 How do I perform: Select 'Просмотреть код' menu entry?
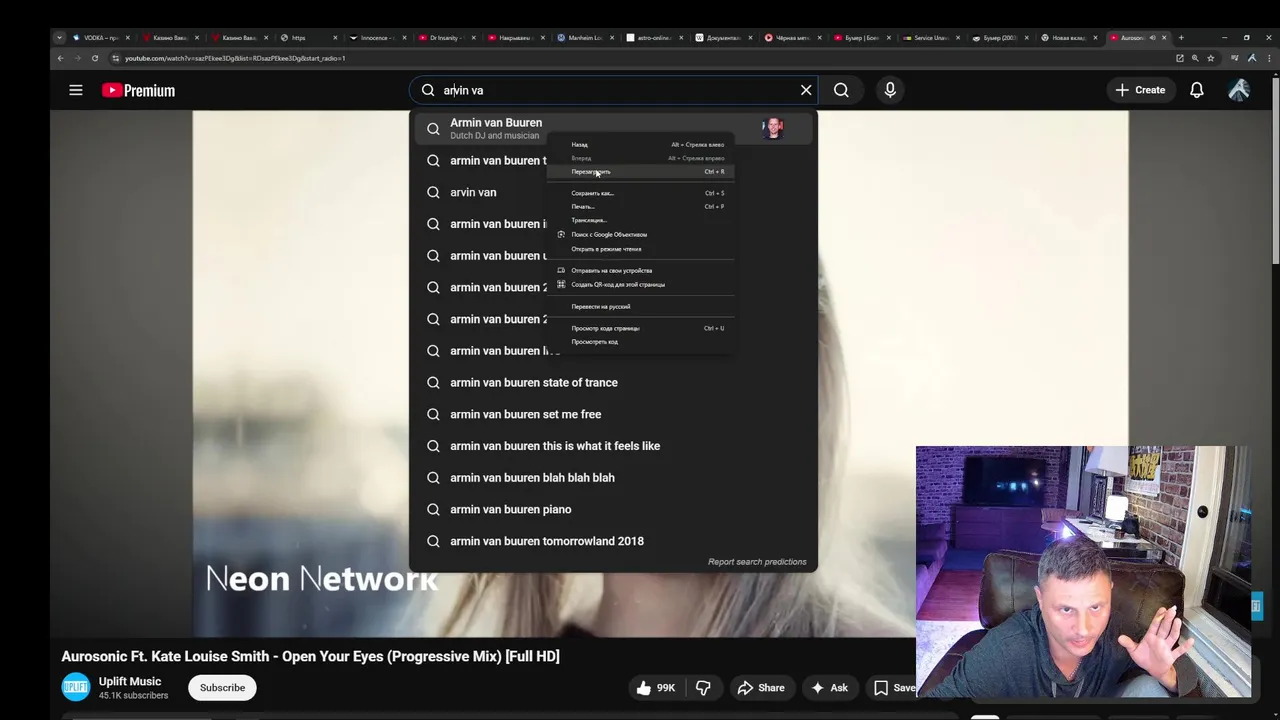[640, 342]
